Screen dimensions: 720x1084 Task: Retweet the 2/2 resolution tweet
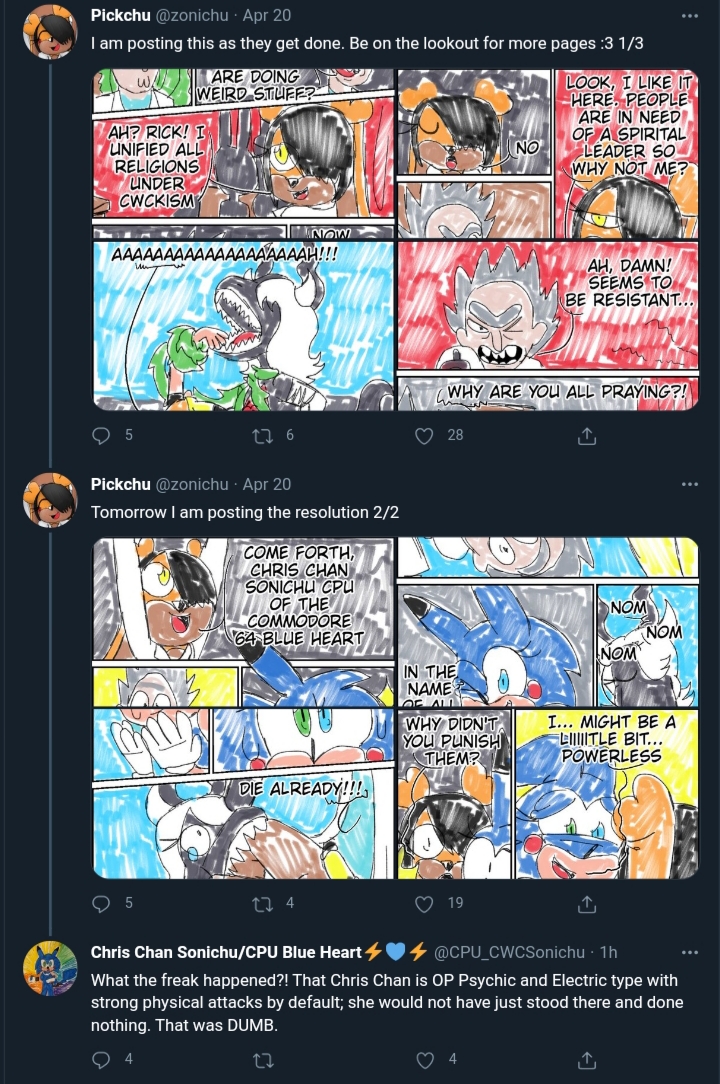263,903
